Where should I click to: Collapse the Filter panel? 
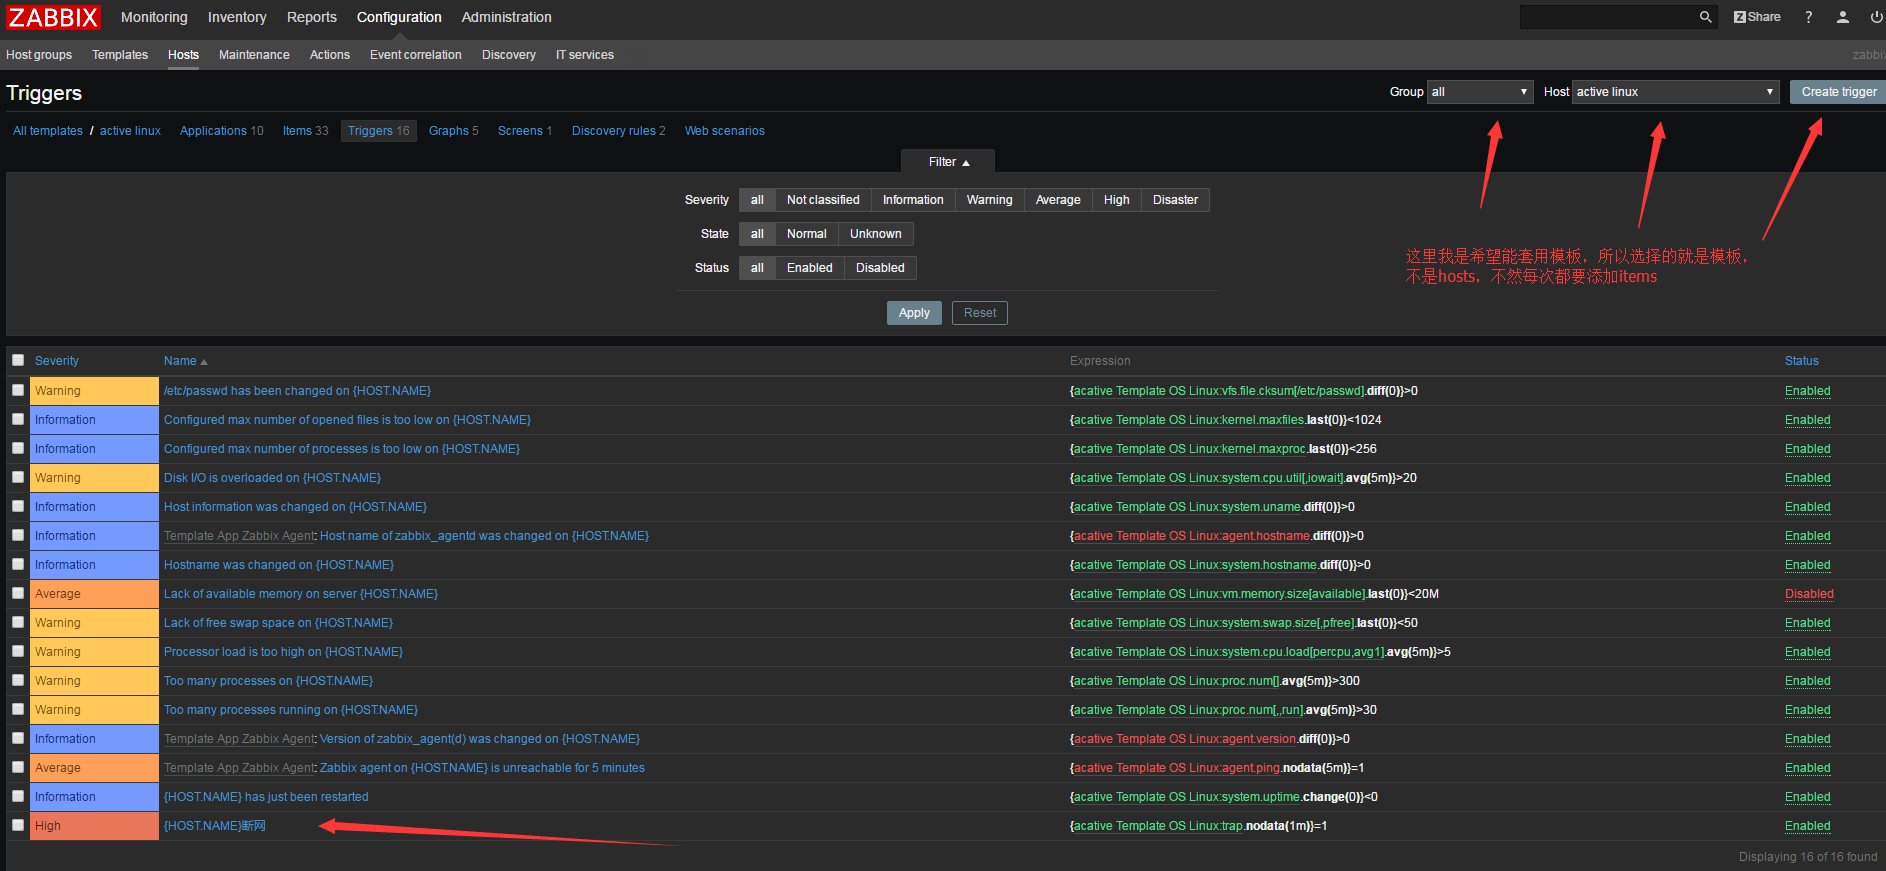[948, 162]
